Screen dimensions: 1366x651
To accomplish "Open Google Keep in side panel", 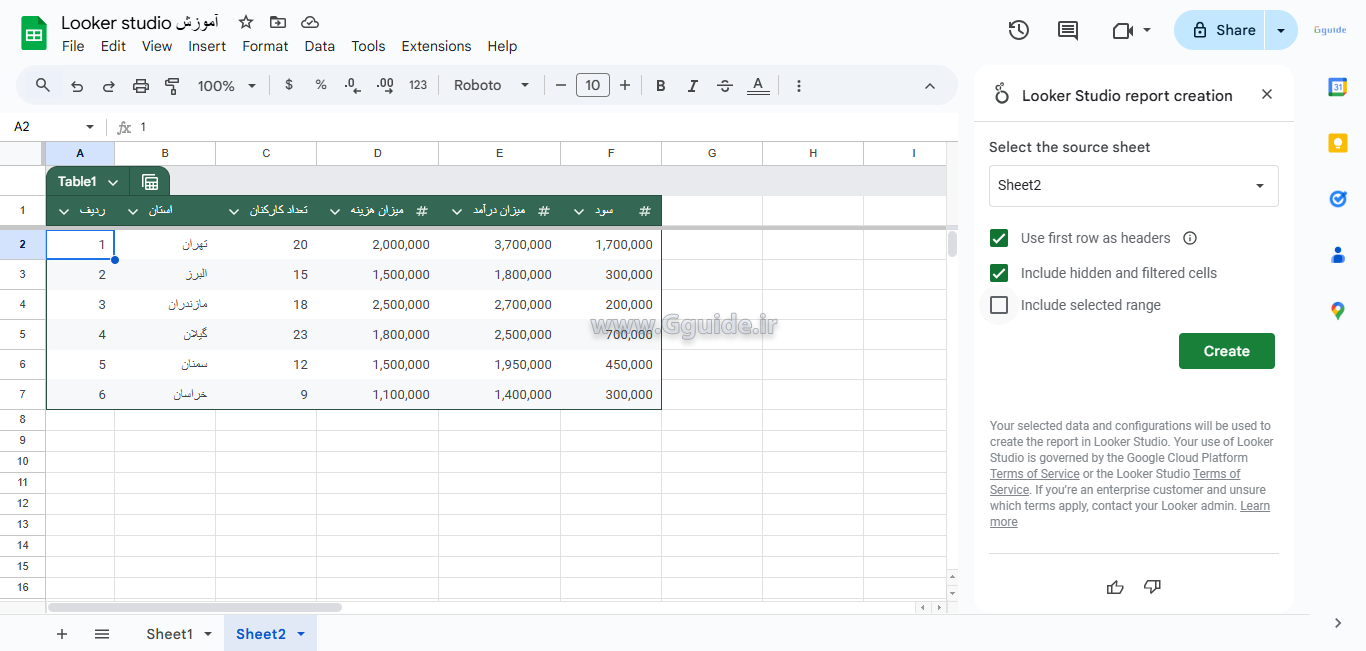I will (x=1337, y=143).
